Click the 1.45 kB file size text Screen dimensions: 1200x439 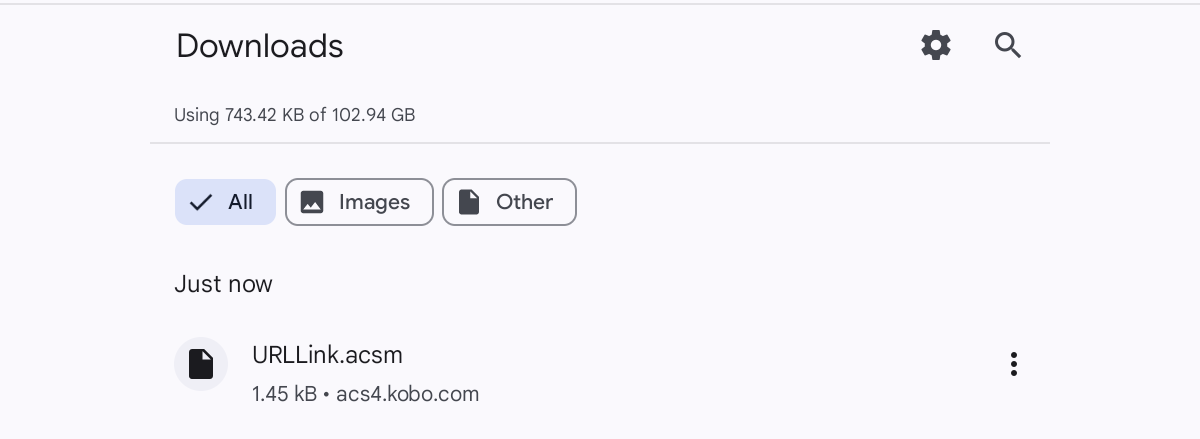point(284,394)
